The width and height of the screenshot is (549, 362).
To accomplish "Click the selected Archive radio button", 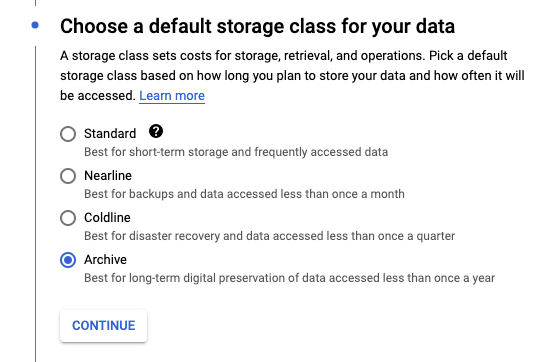I will 68,260.
